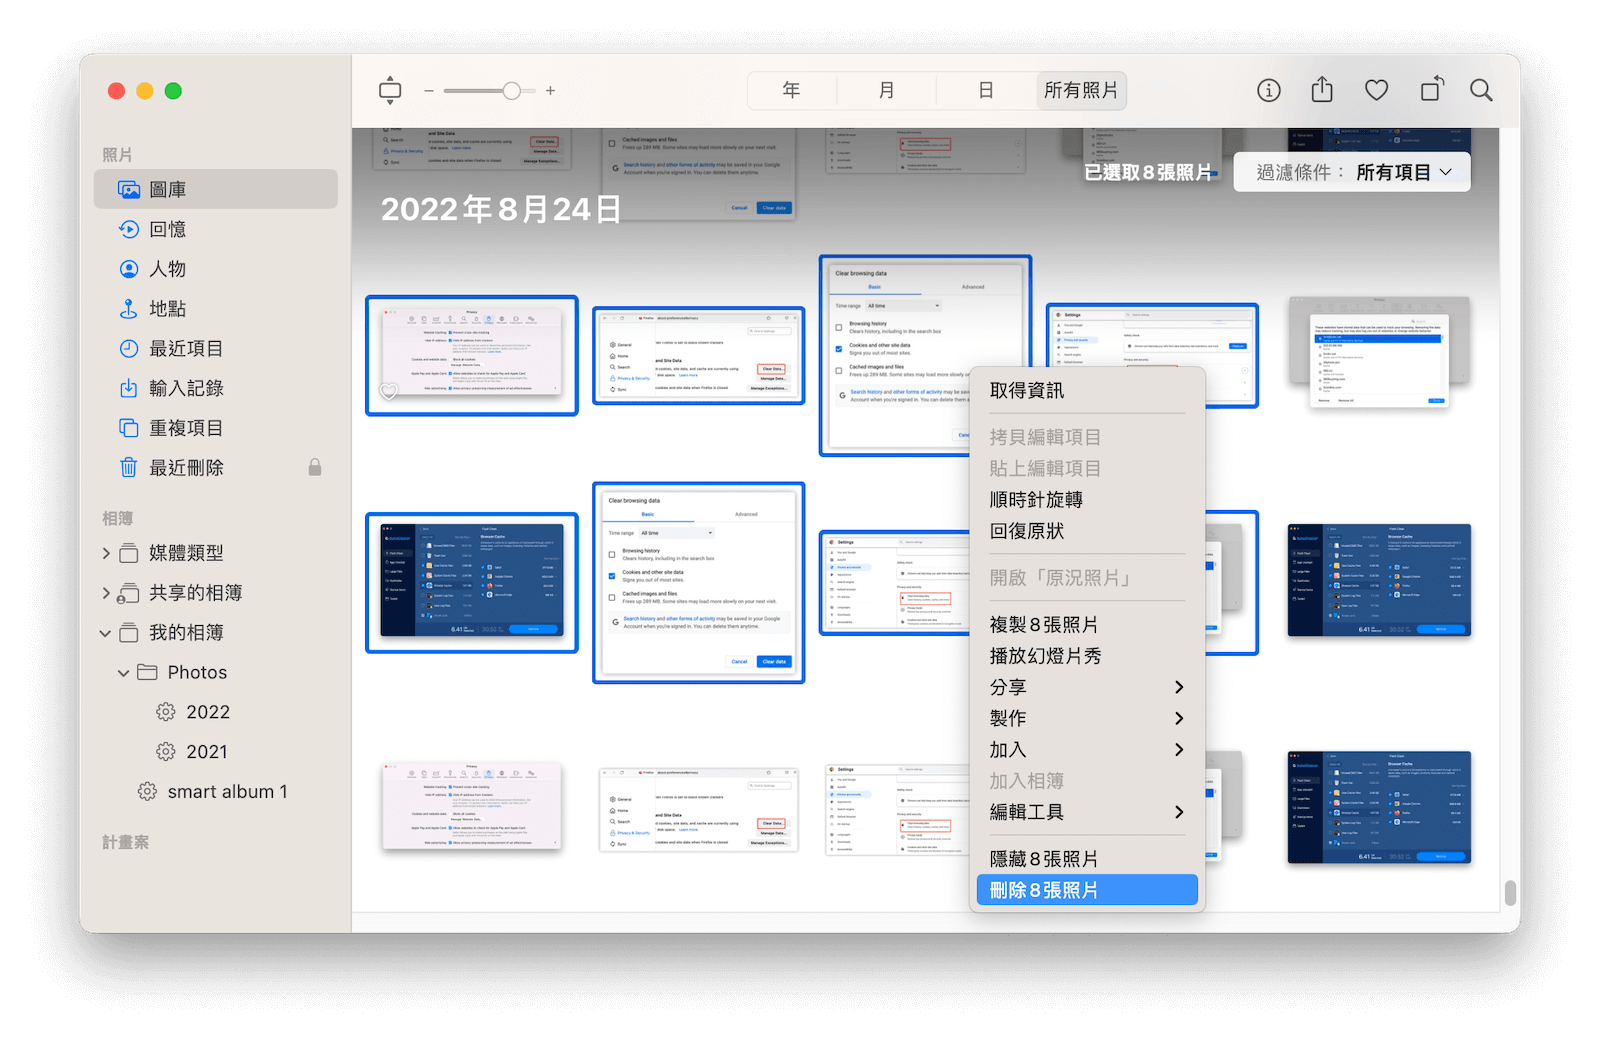Adjust the thumbnail zoom slider knob
1600x1038 pixels.
(x=511, y=91)
